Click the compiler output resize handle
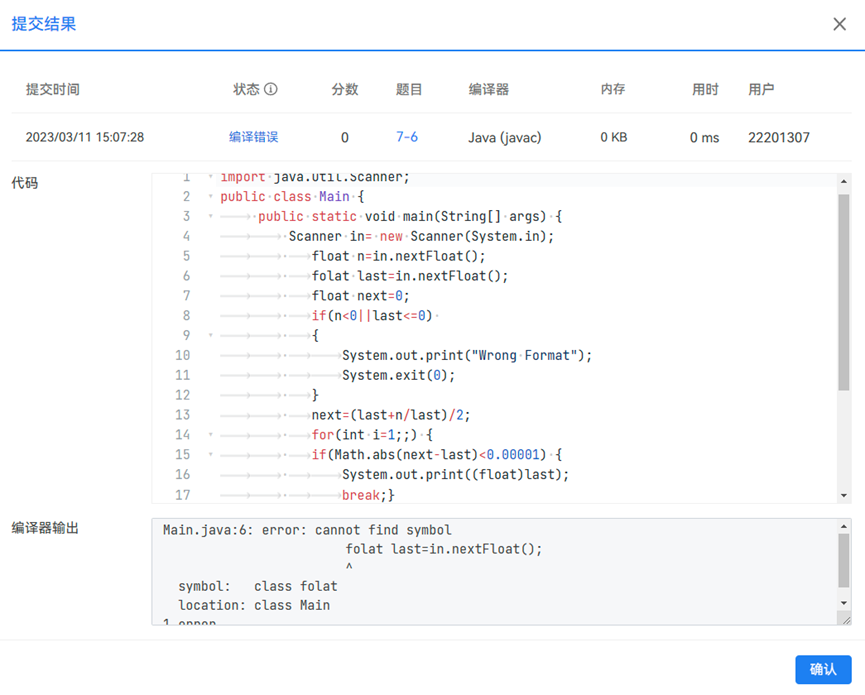Image resolution: width=865 pixels, height=695 pixels. [x=845, y=619]
